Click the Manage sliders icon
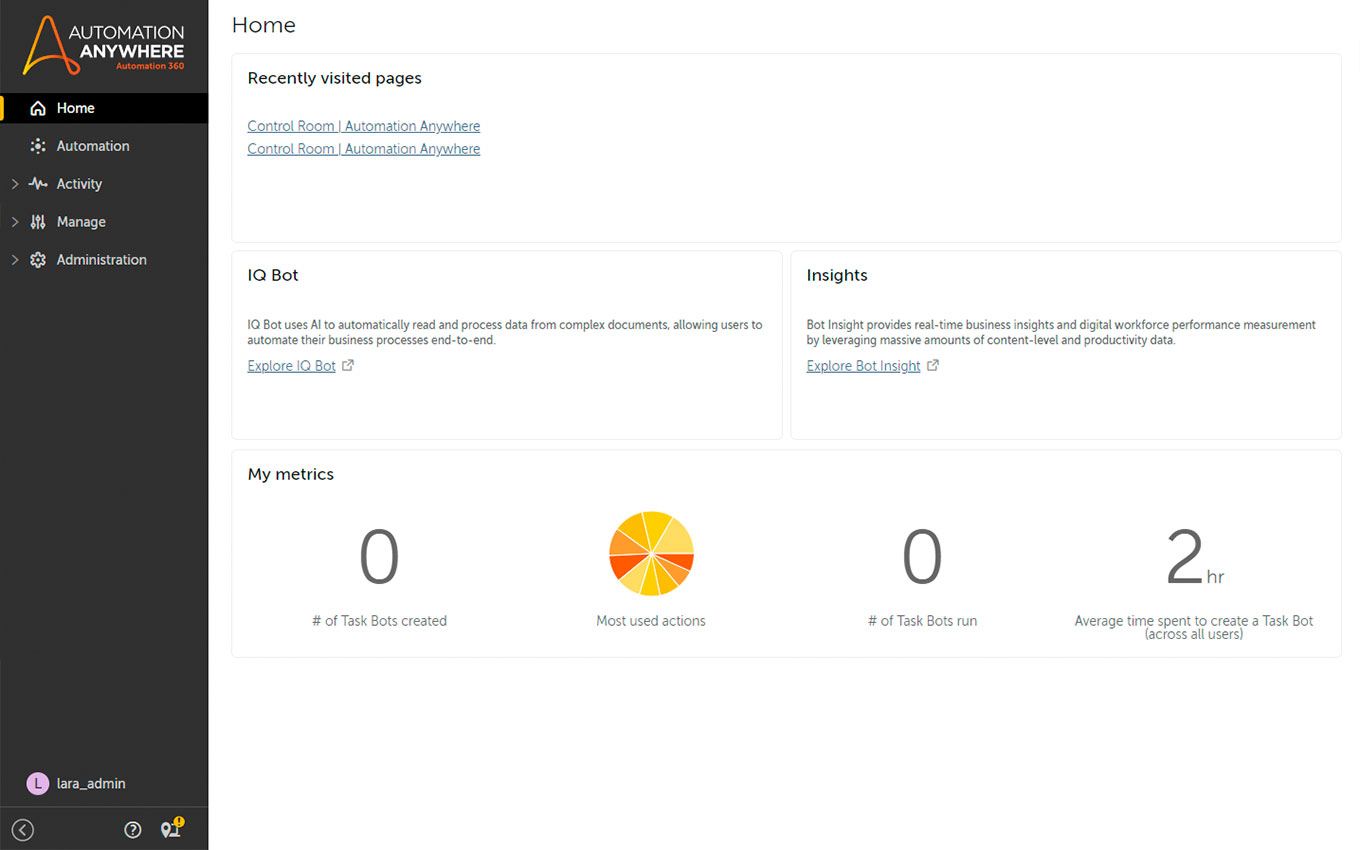 click(x=38, y=222)
